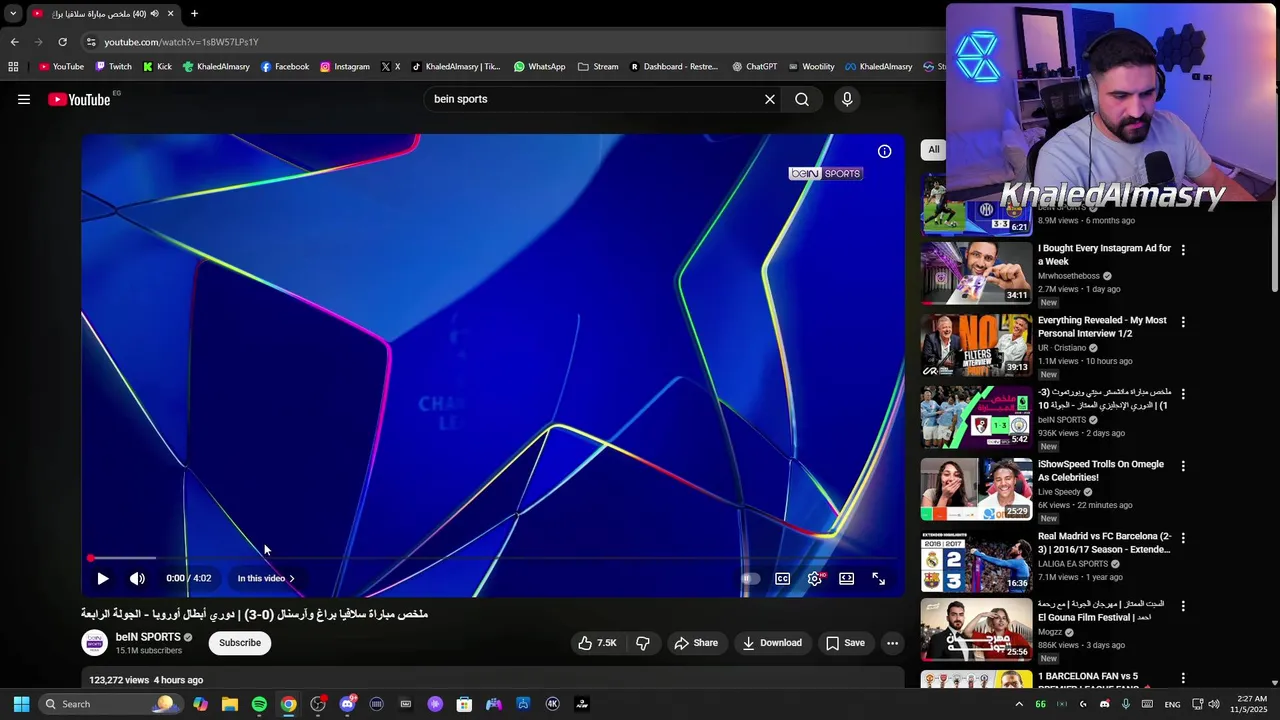Open 'I Bought Every Instagram Ad' thumbnail
This screenshot has width=1280, height=720.
(976, 272)
